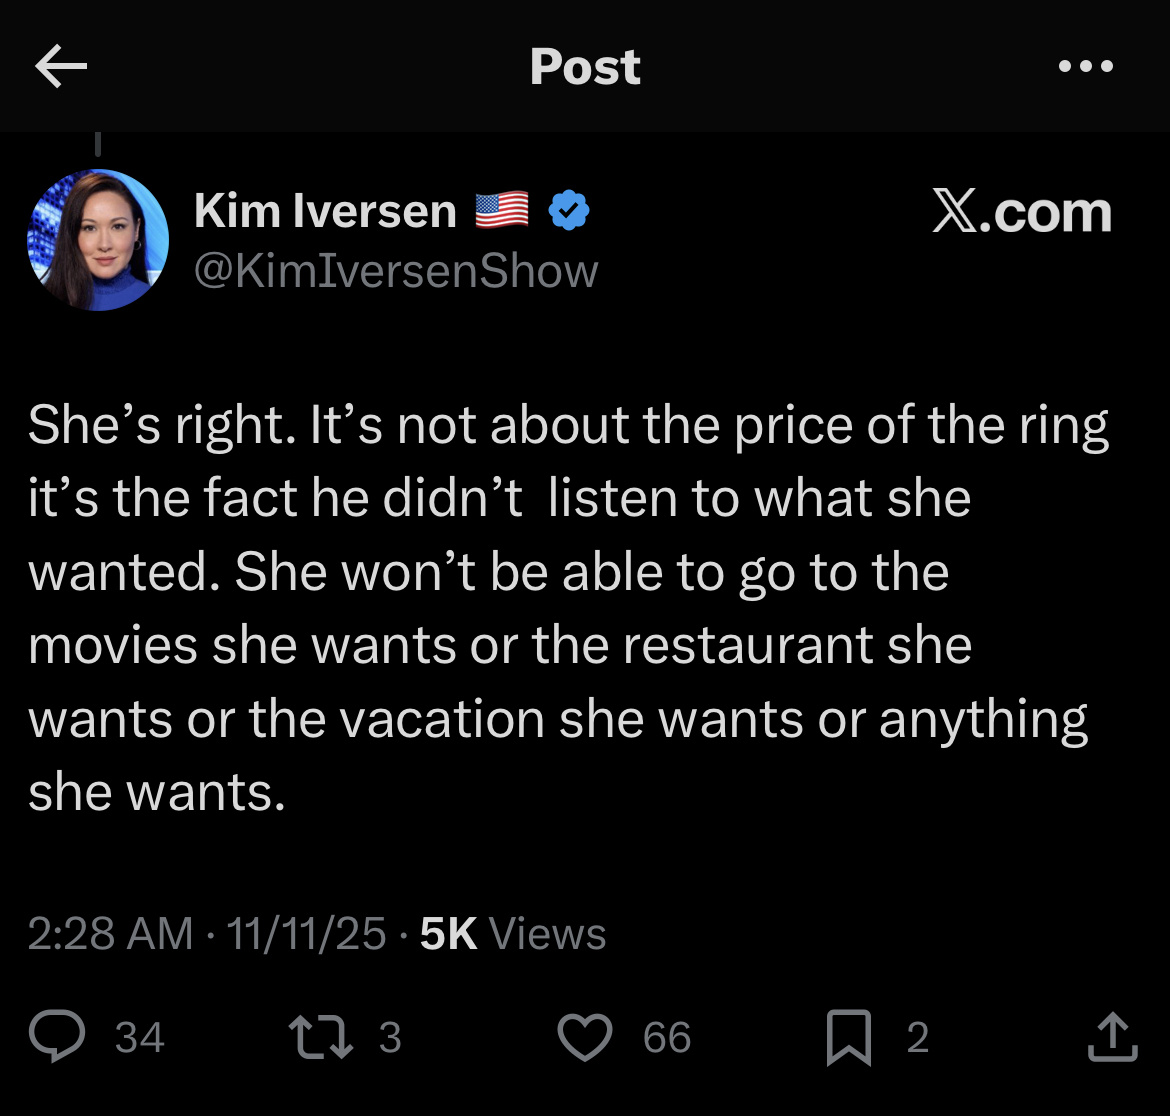
Task: Tap the 34 replies count
Action: pyautogui.click(x=139, y=1037)
